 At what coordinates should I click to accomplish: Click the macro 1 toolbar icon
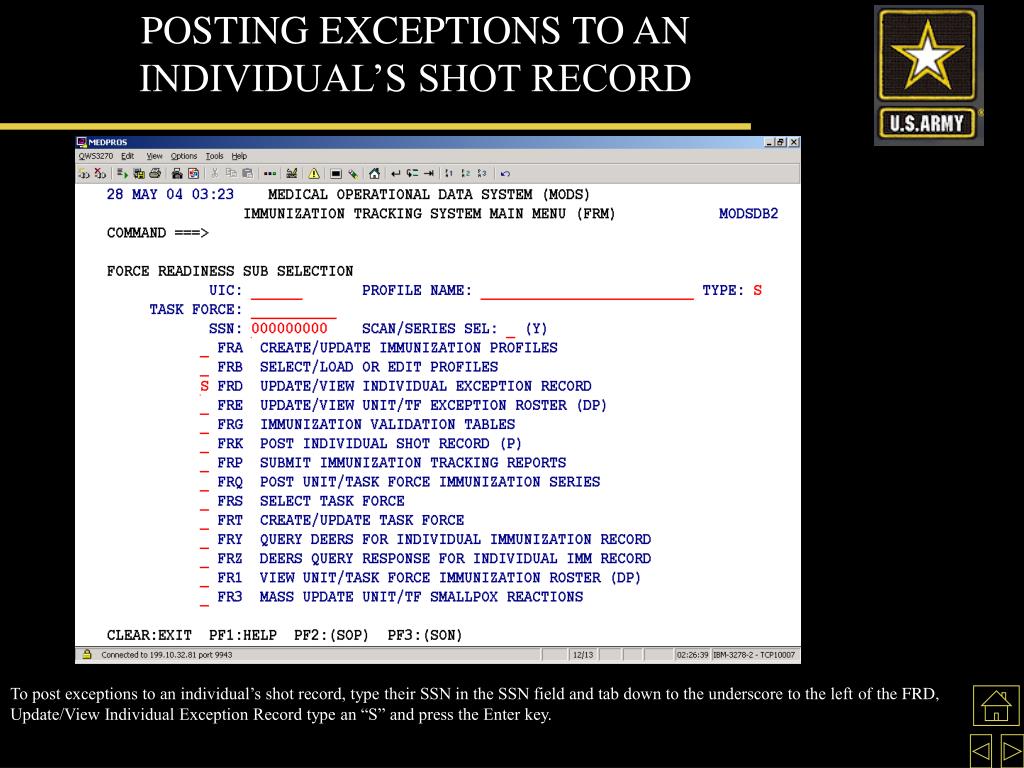point(449,173)
